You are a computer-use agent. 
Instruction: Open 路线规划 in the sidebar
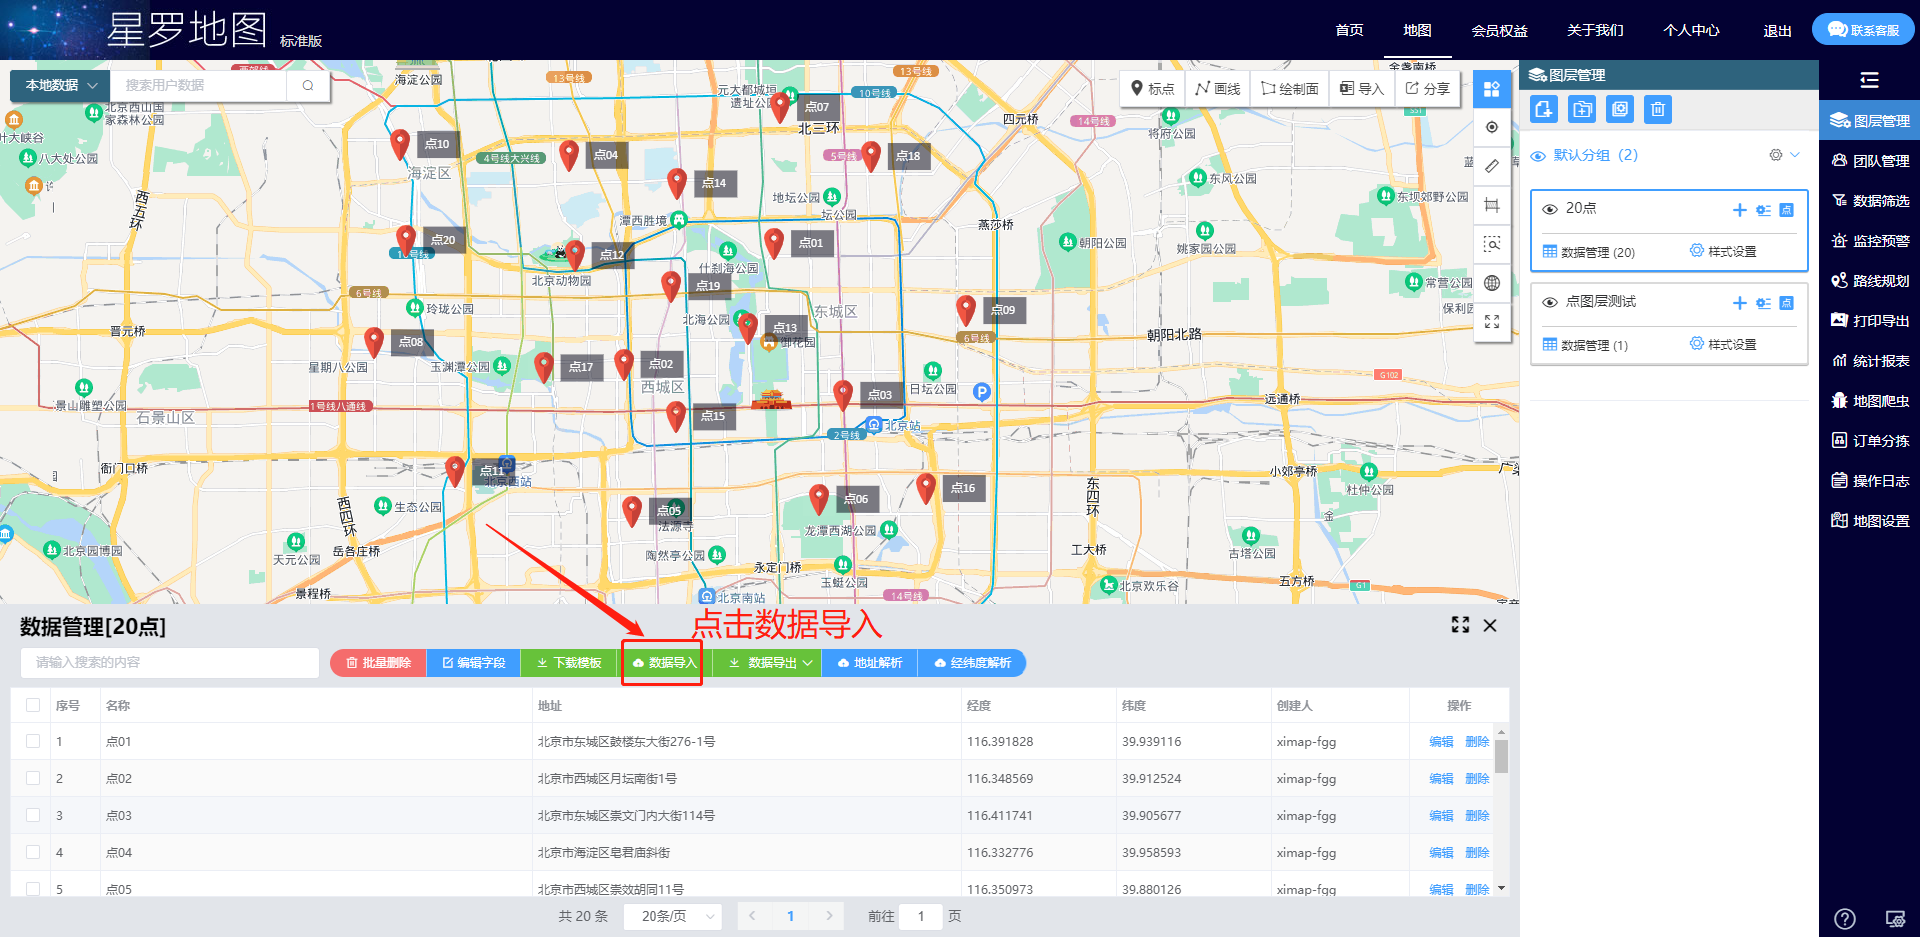point(1869,281)
